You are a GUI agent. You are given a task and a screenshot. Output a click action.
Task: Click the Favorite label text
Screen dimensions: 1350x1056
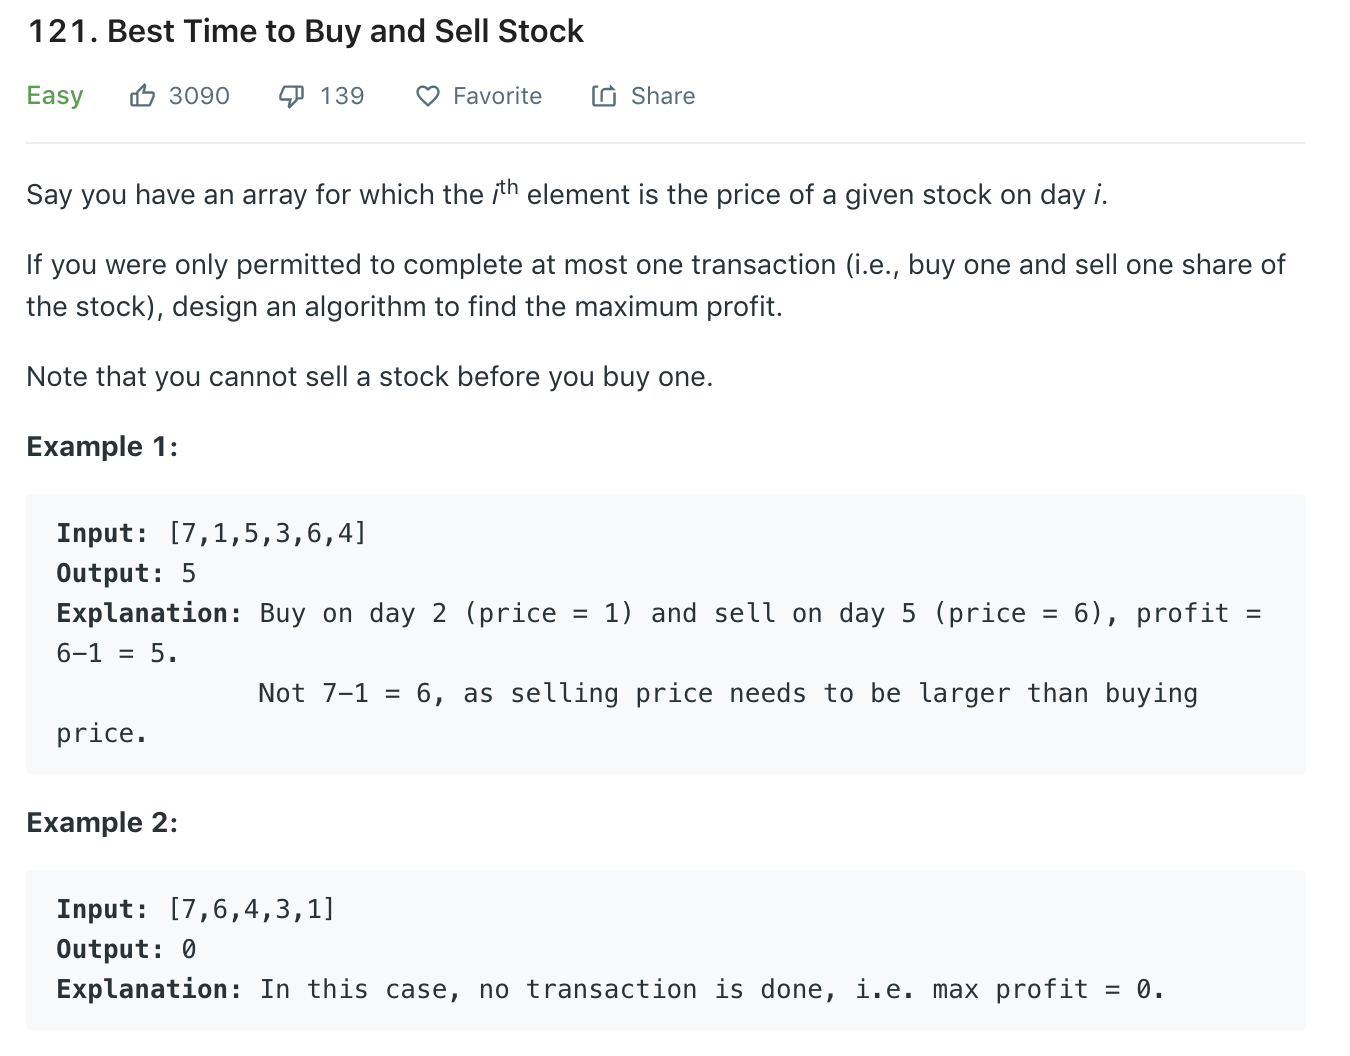point(497,96)
